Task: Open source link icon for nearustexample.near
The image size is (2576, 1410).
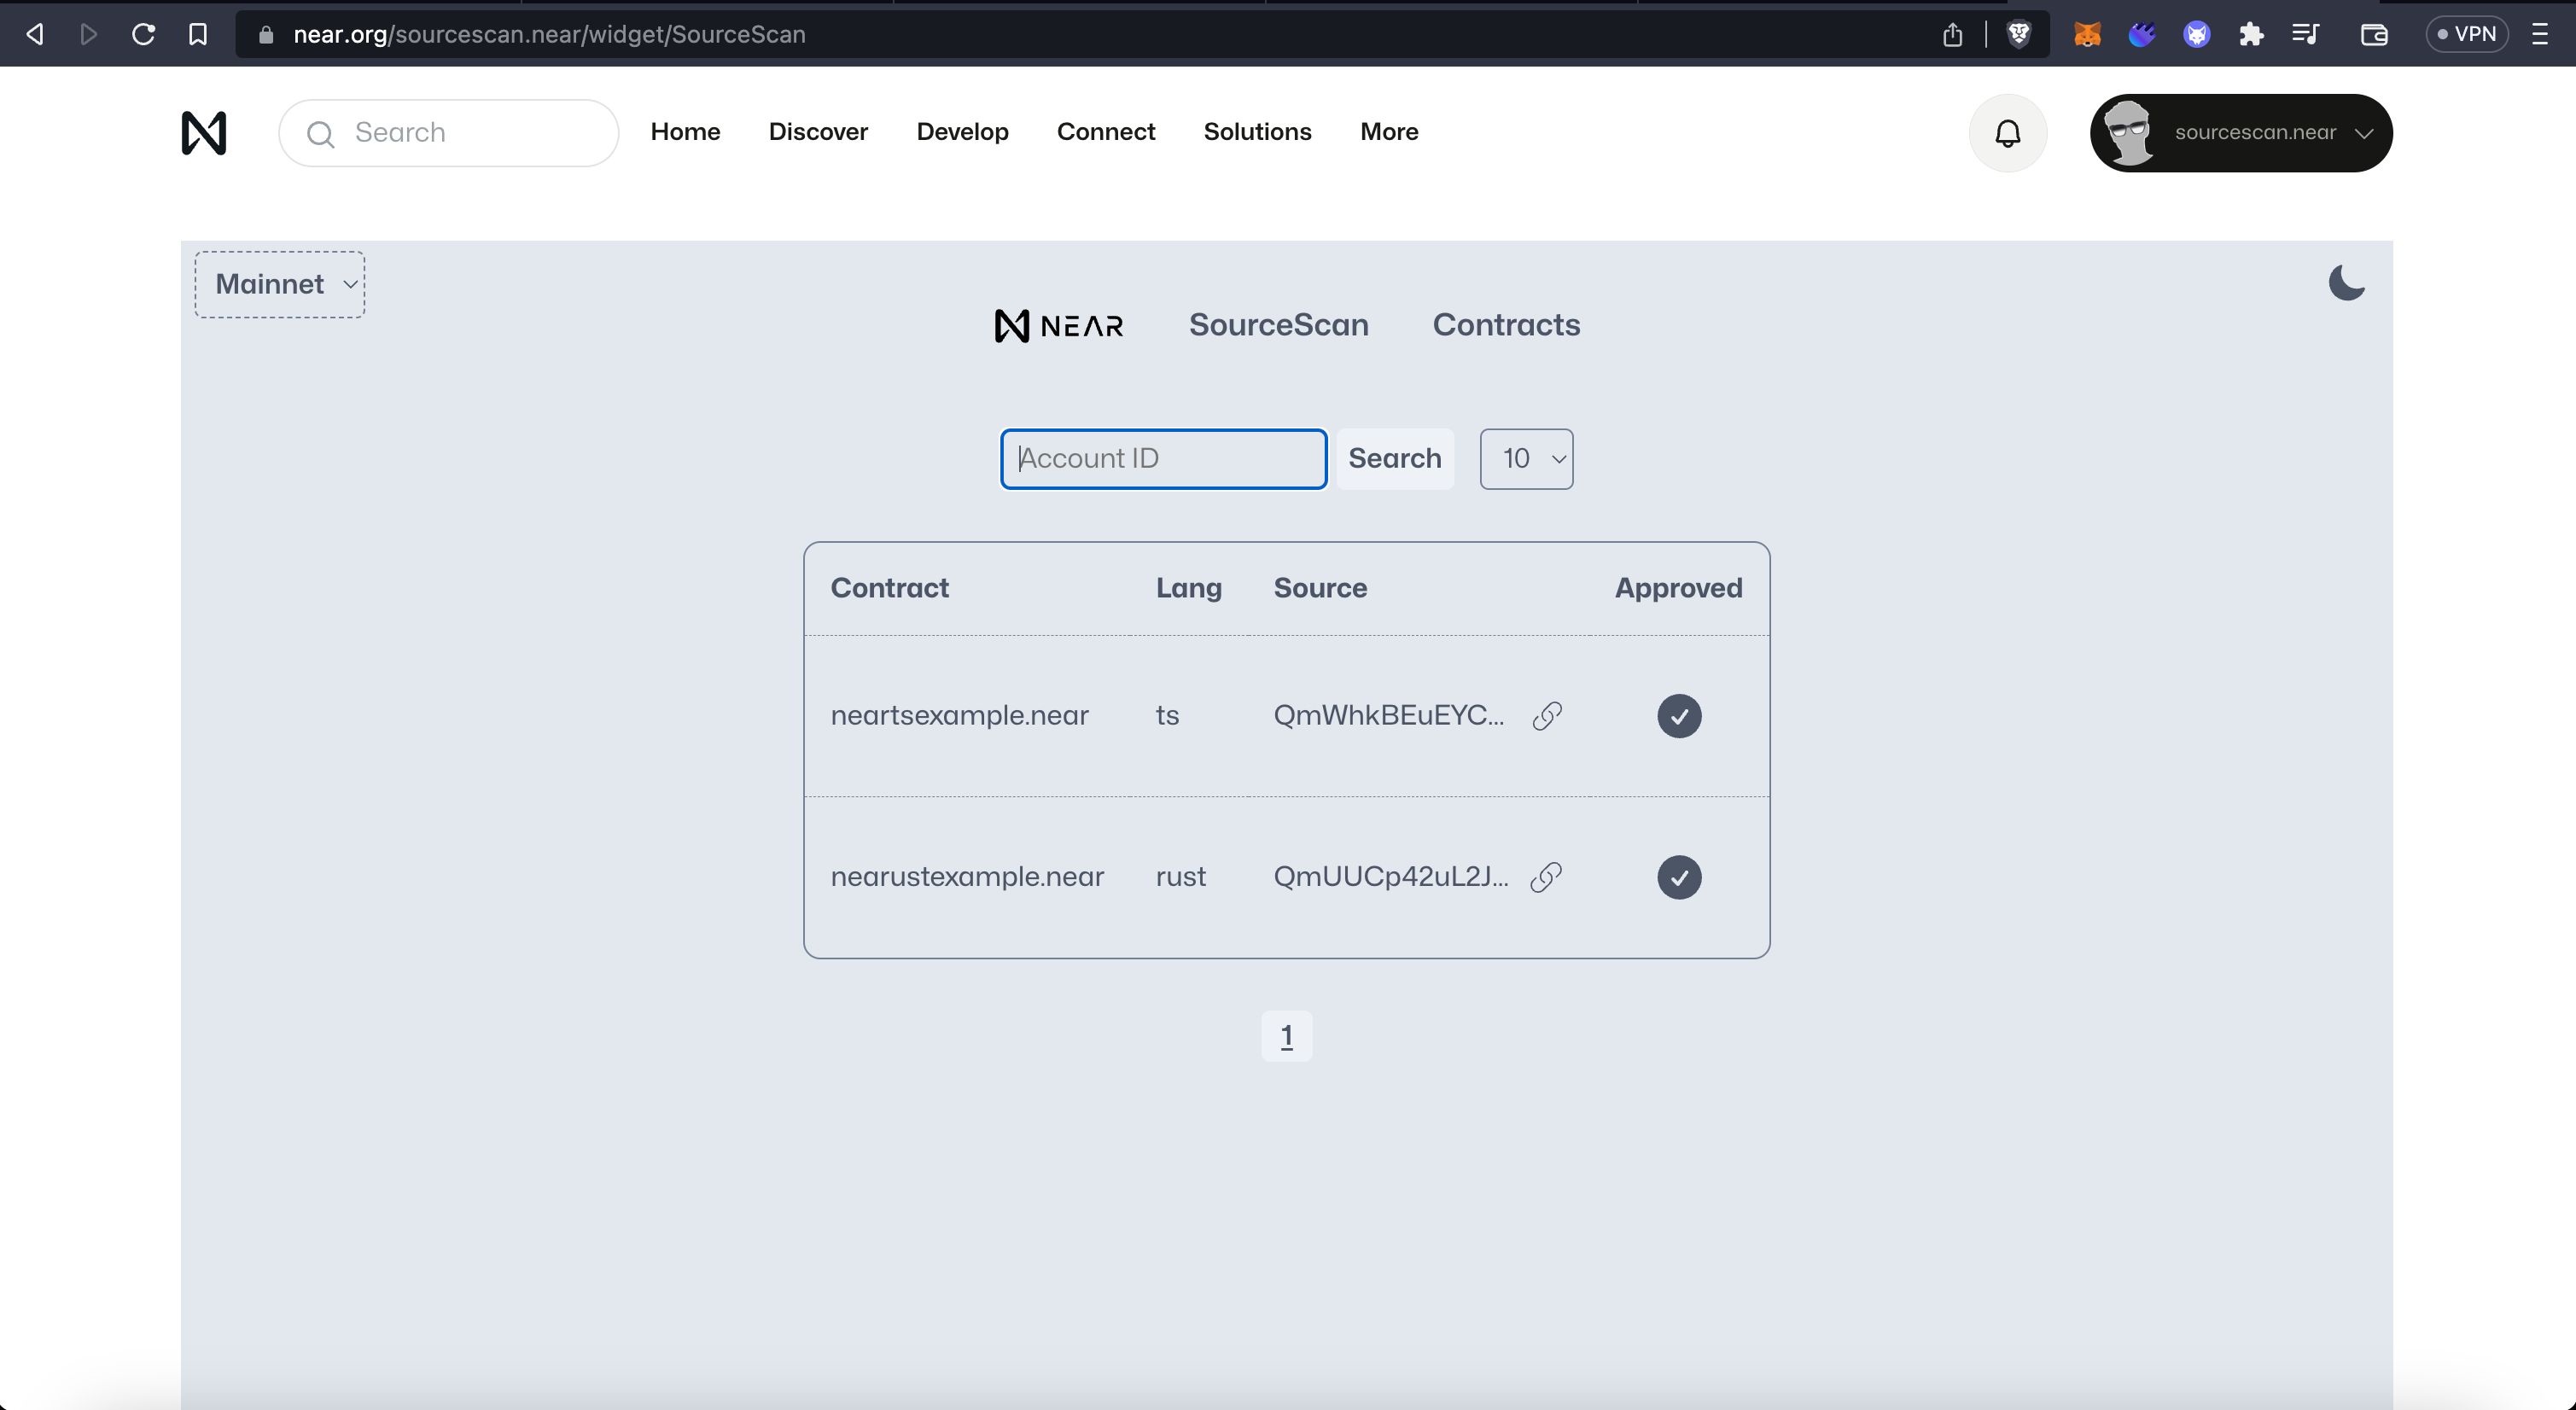Action: click(x=1546, y=877)
